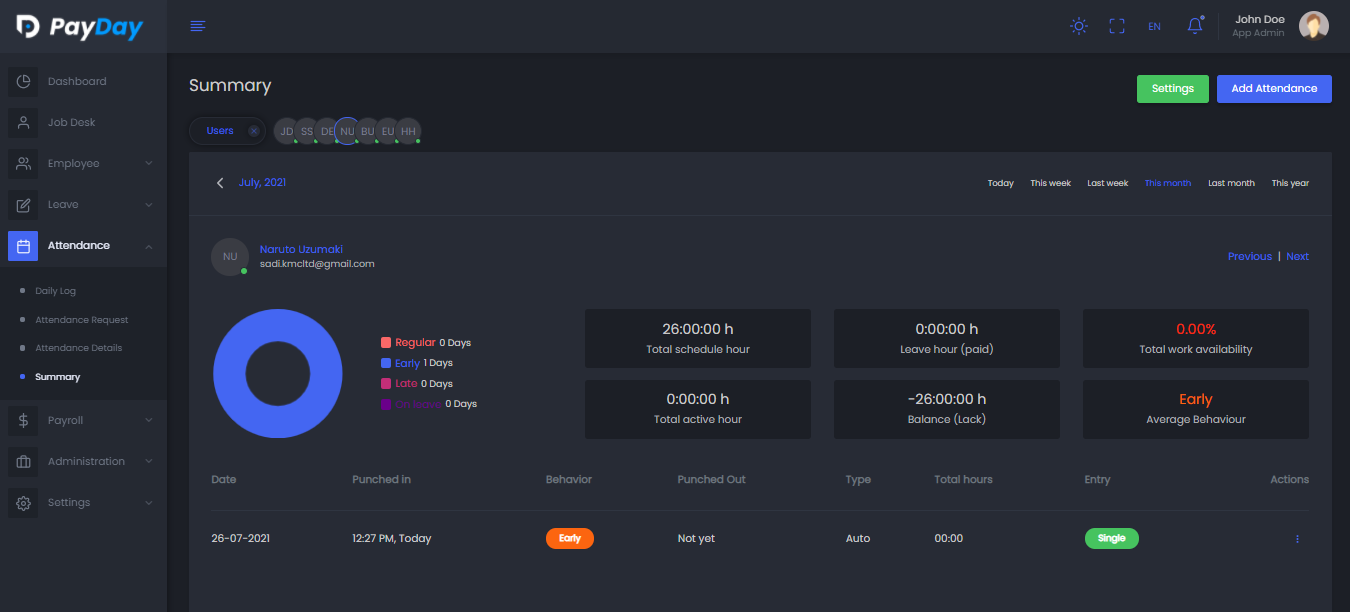Select the BU user avatar

367,131
